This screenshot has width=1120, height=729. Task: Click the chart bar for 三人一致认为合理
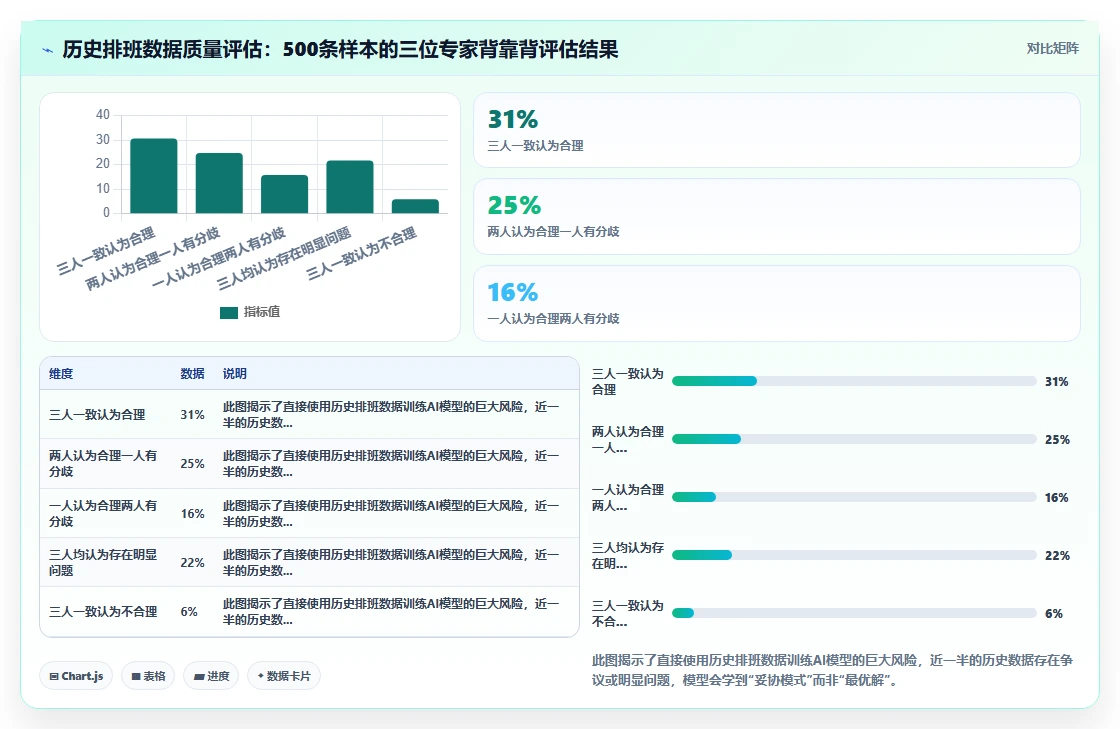click(154, 176)
